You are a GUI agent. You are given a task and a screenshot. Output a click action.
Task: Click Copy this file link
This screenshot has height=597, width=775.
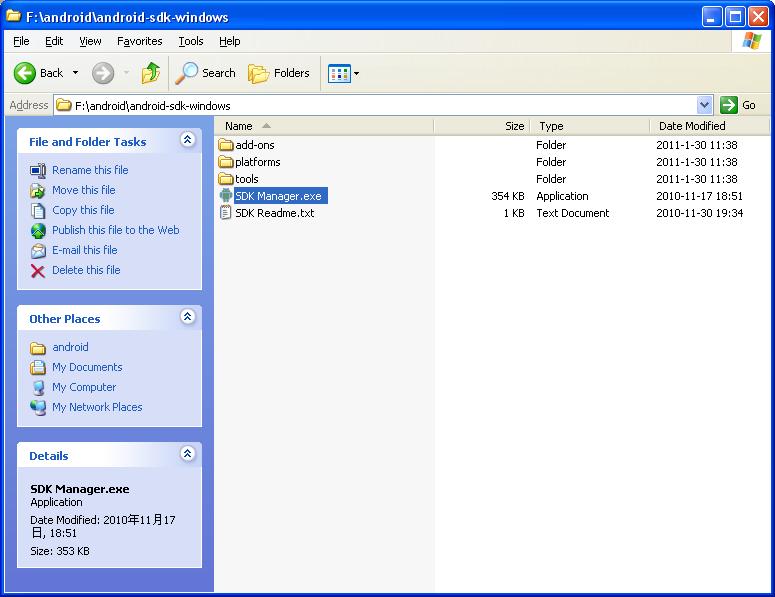(83, 210)
